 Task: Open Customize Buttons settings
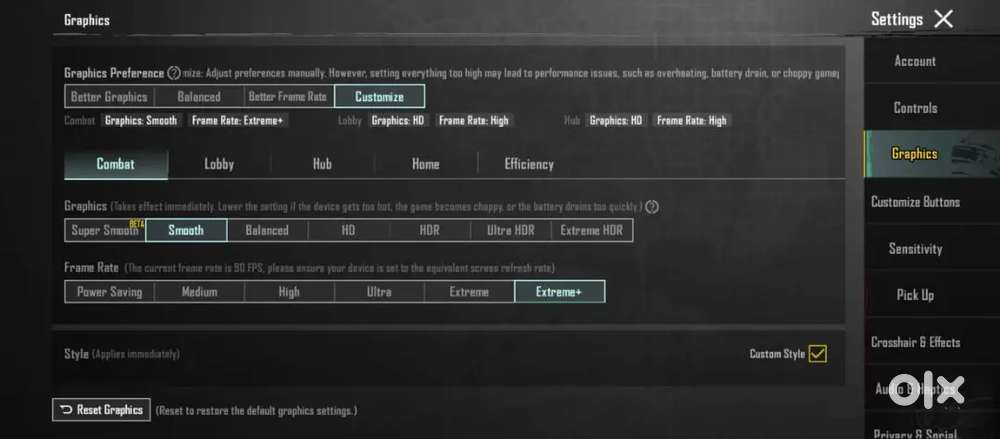[x=914, y=202]
